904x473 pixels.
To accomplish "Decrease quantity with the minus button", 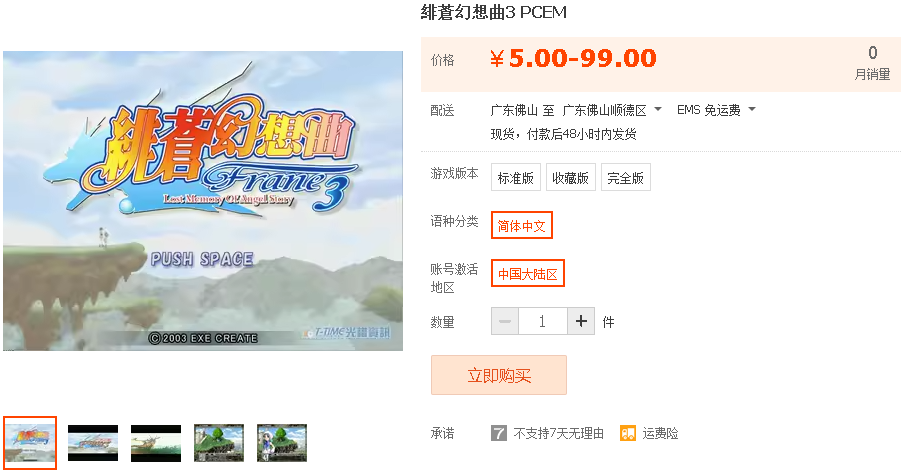I will coord(505,321).
